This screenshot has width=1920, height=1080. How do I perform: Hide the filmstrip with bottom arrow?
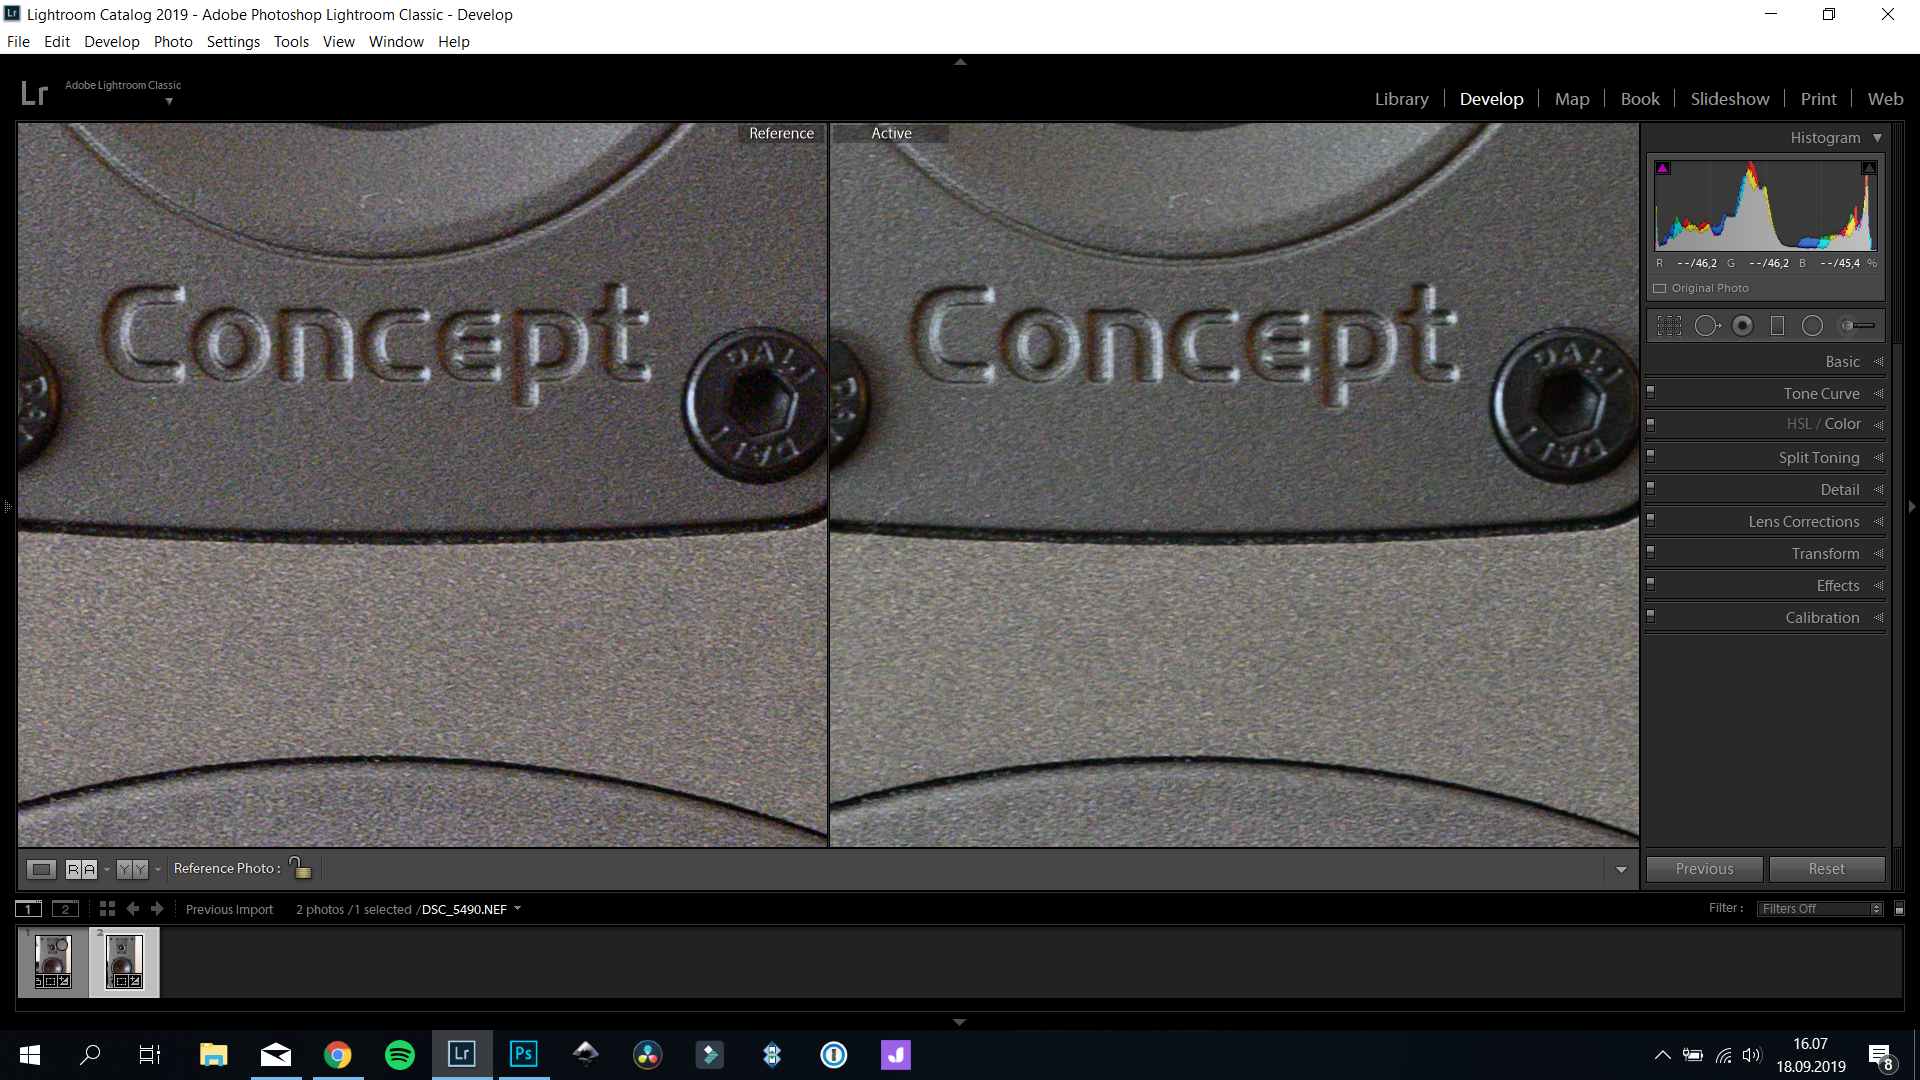(x=960, y=1022)
